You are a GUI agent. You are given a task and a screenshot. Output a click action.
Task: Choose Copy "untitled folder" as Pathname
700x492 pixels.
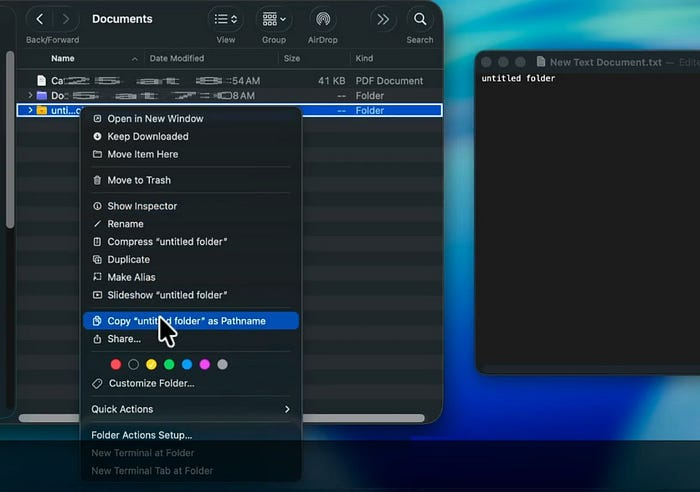(191, 321)
